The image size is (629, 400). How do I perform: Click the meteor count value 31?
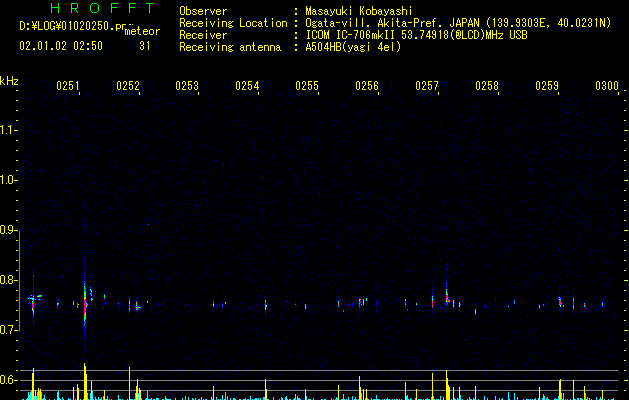tap(145, 46)
